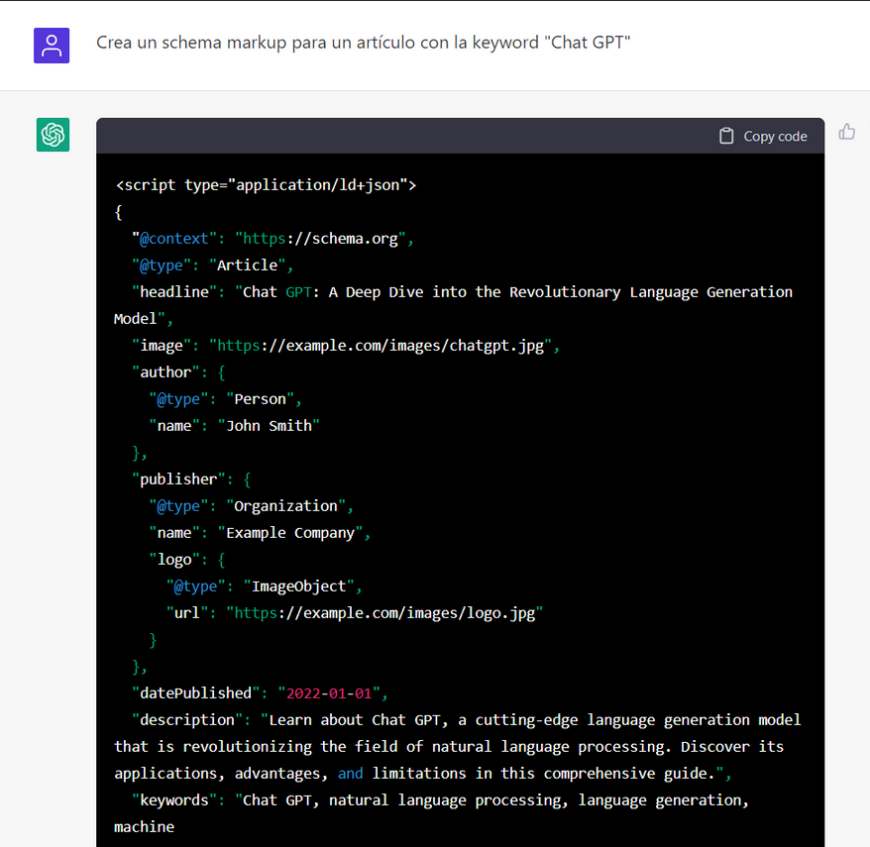Viewport: 870px width, 847px height.
Task: Click the description line starting Learn about
Action: pos(466,720)
